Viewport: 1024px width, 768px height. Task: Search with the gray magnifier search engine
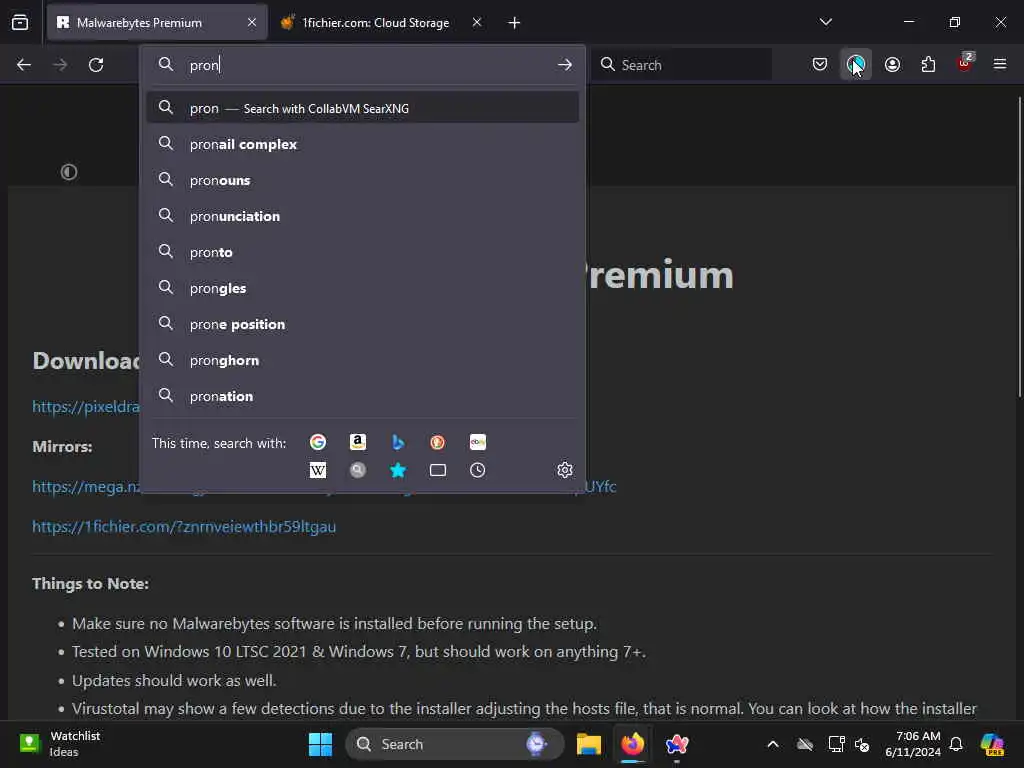coord(358,470)
